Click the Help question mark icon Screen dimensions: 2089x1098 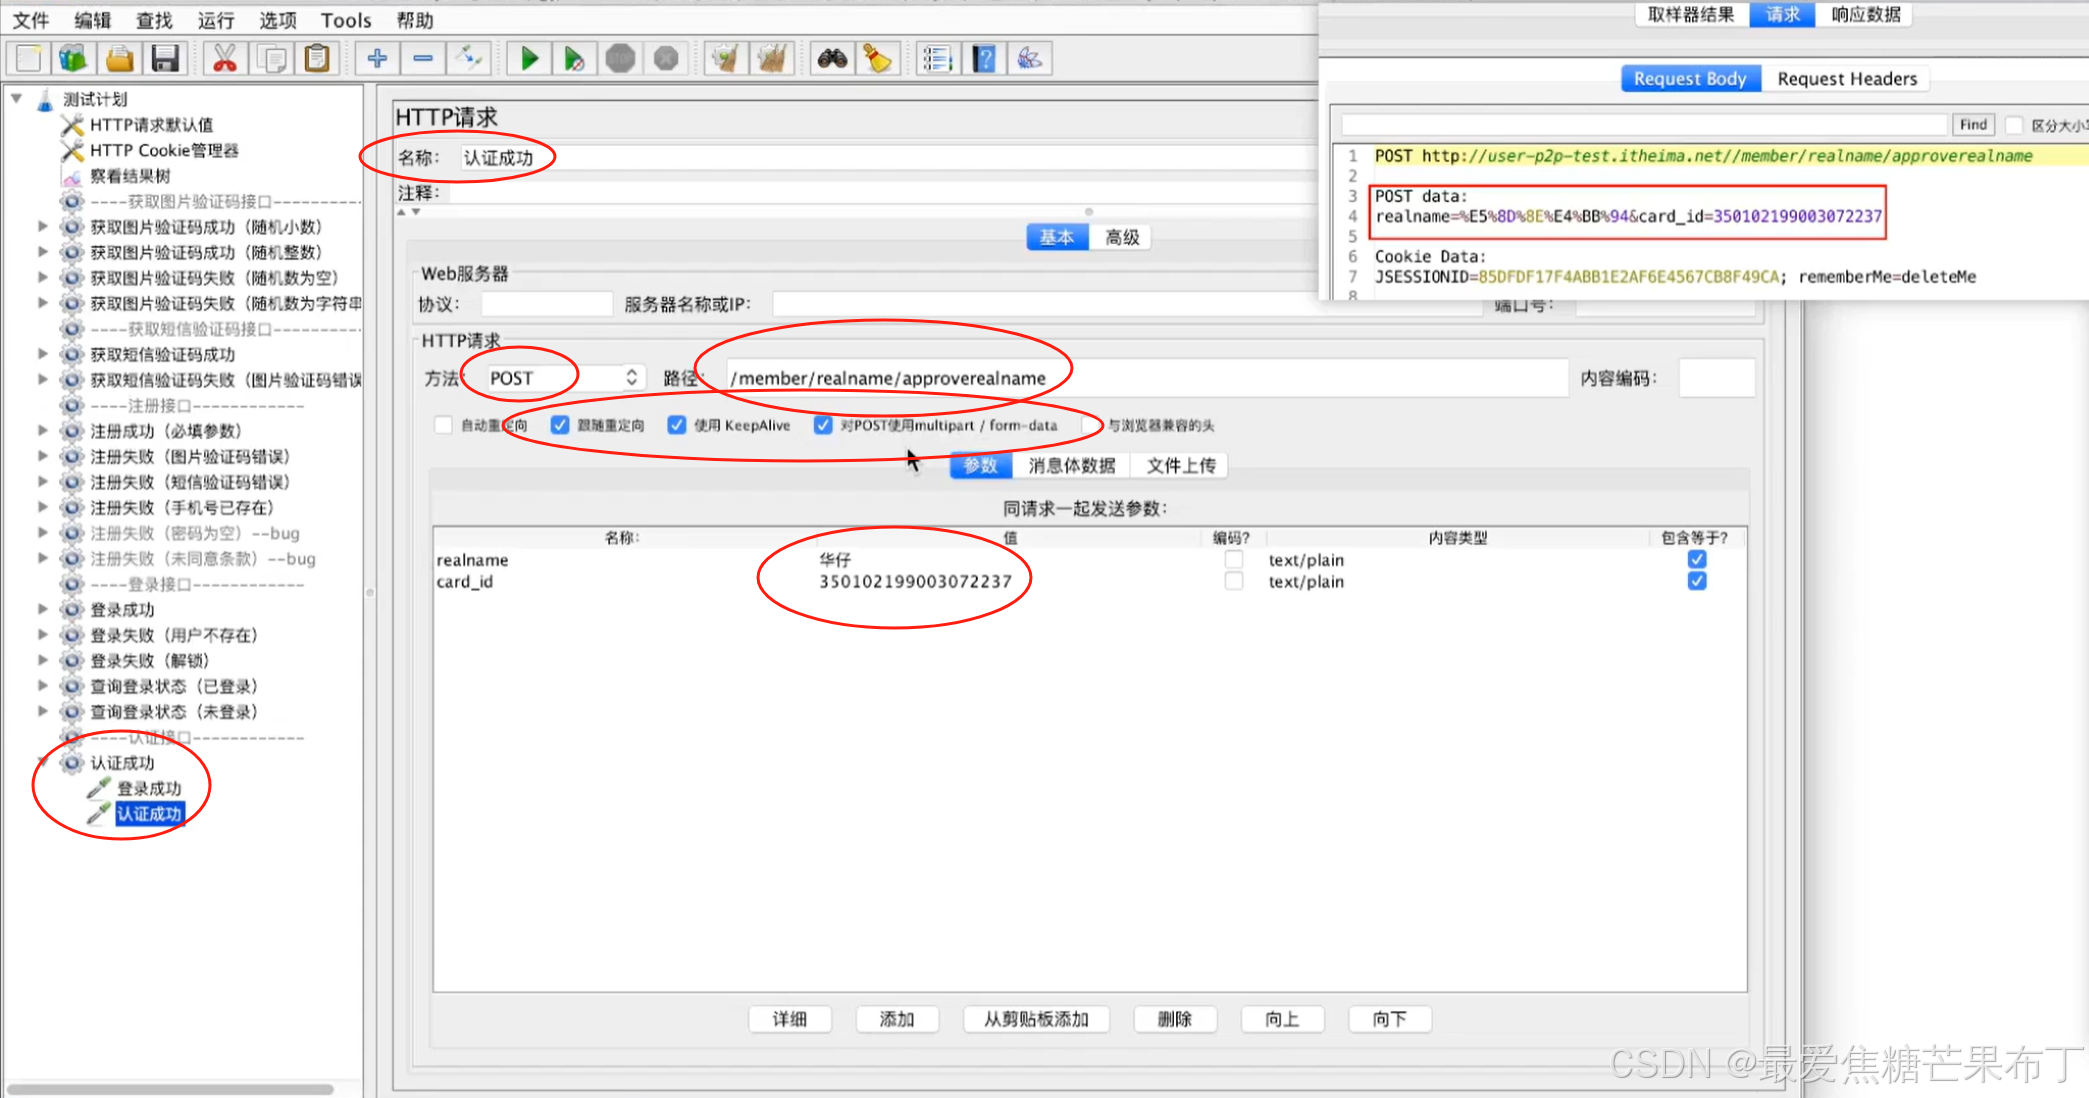(984, 59)
